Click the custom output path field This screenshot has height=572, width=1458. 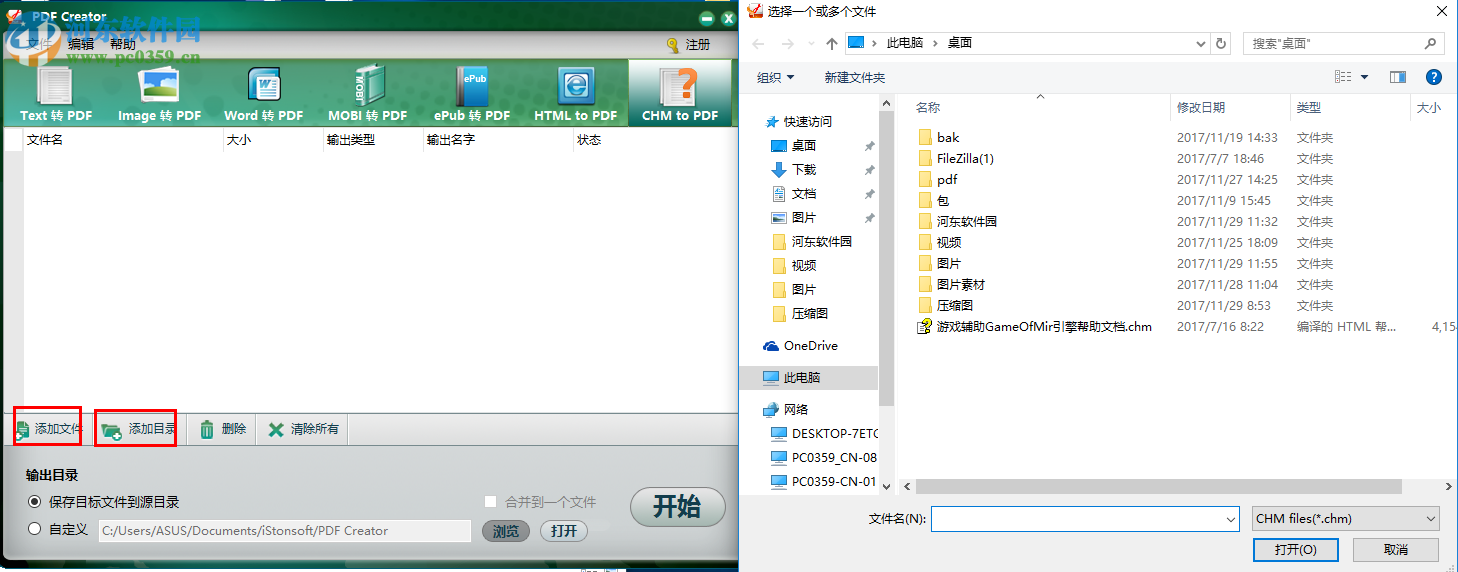284,531
